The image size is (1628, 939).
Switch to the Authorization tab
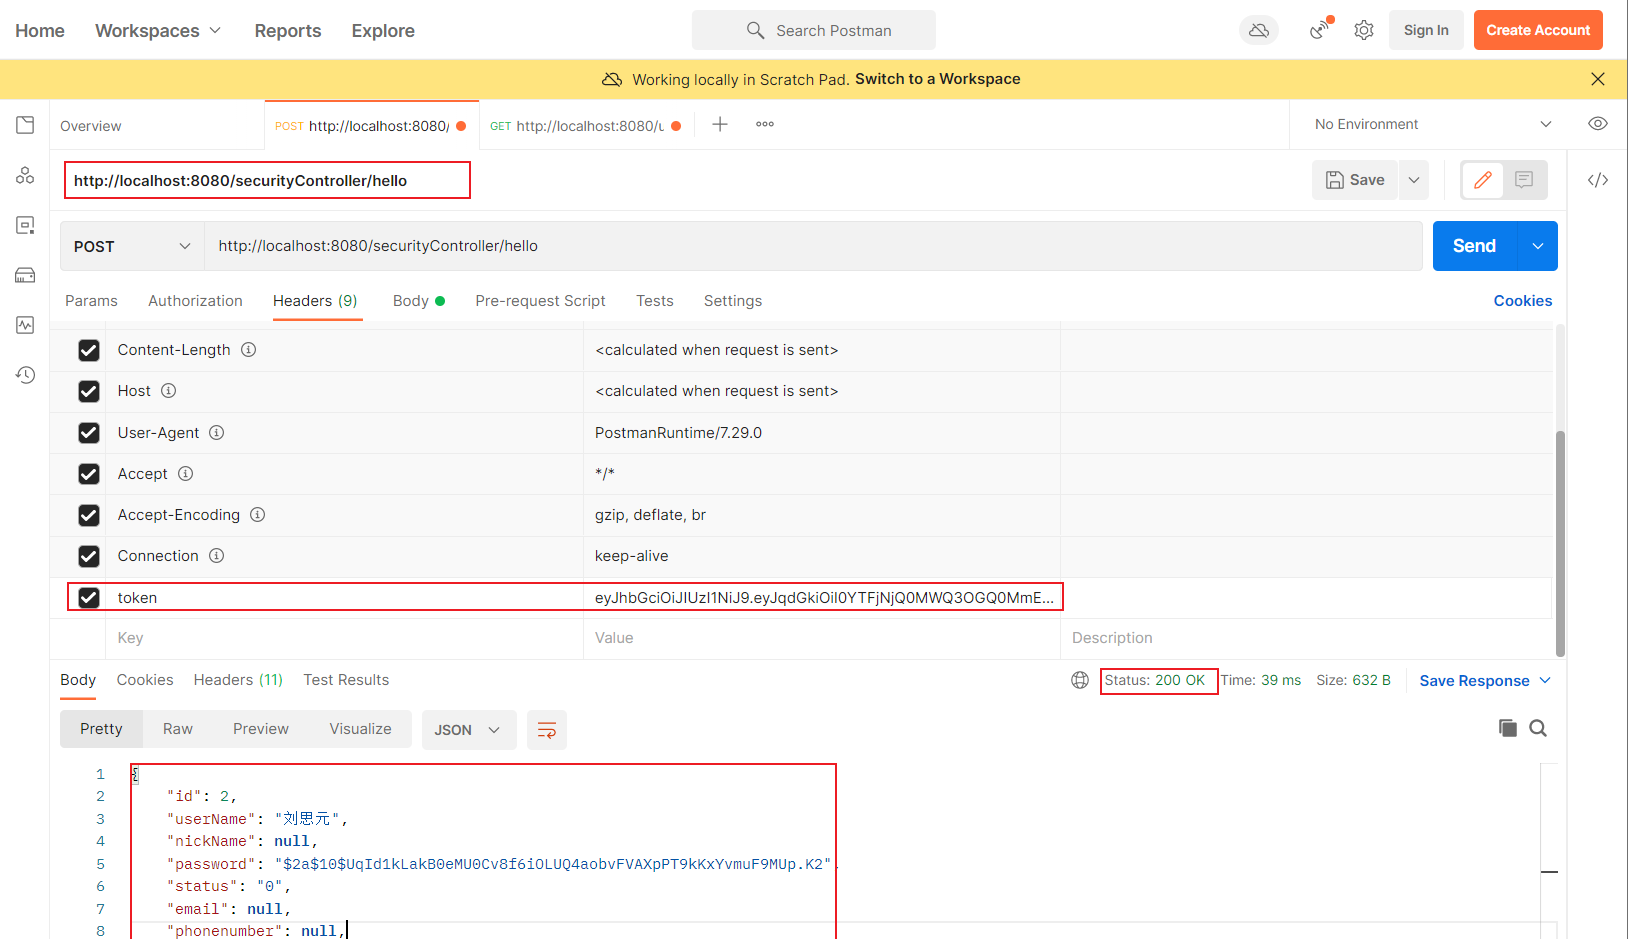[195, 301]
